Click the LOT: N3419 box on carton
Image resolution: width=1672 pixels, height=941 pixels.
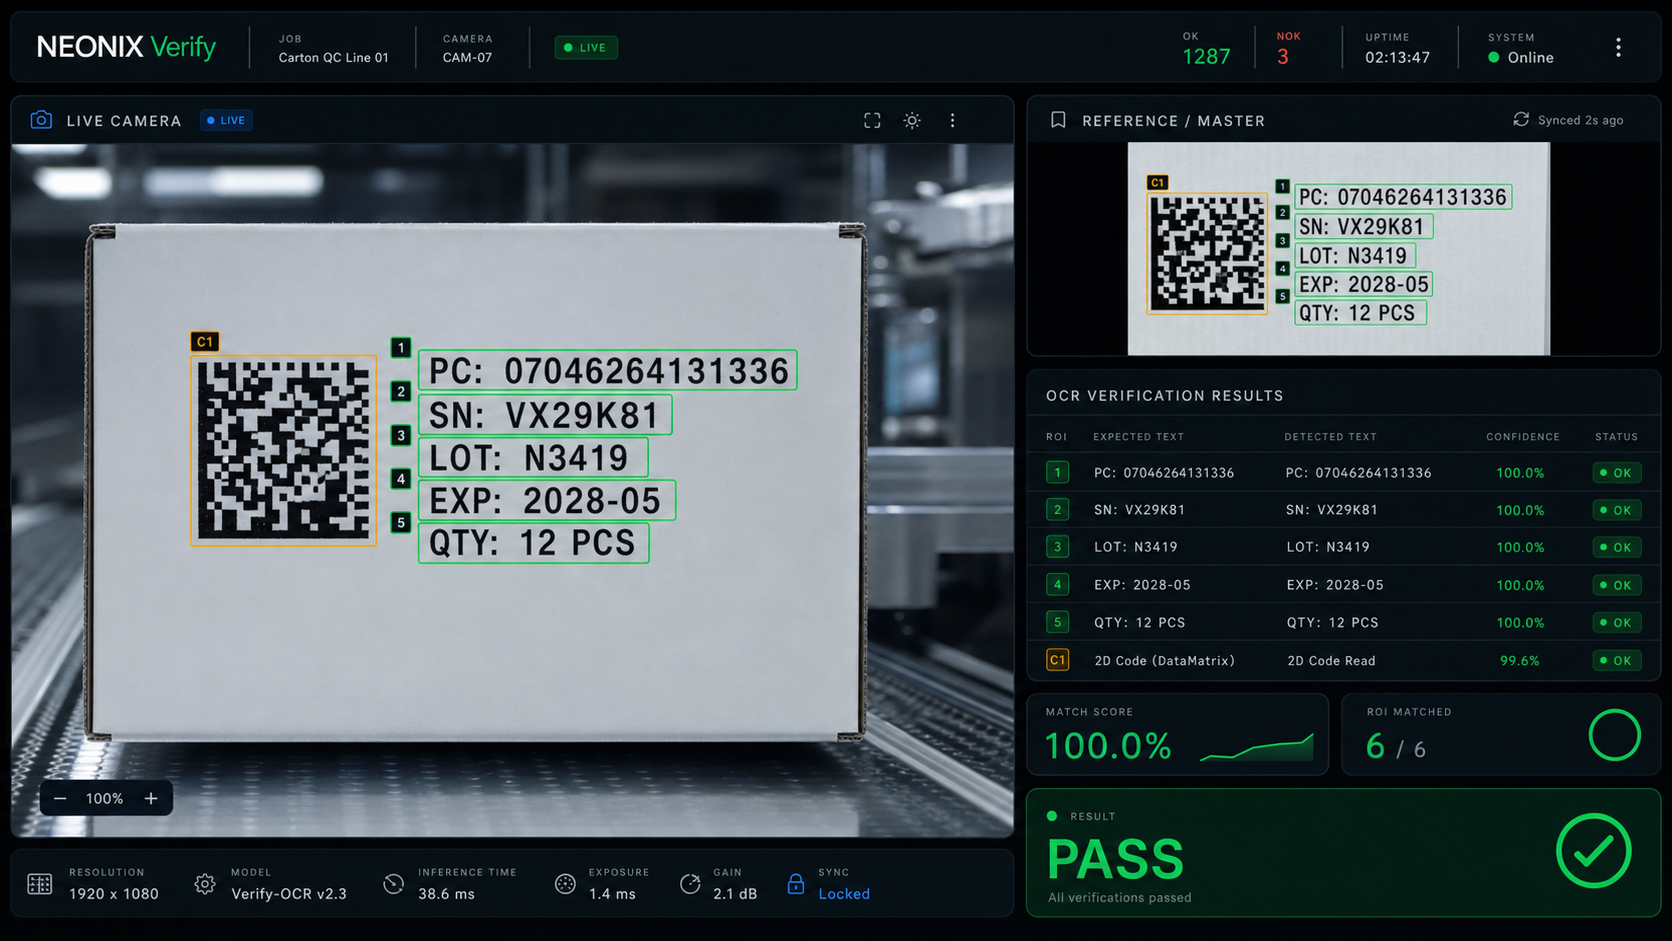pyautogui.click(x=533, y=457)
